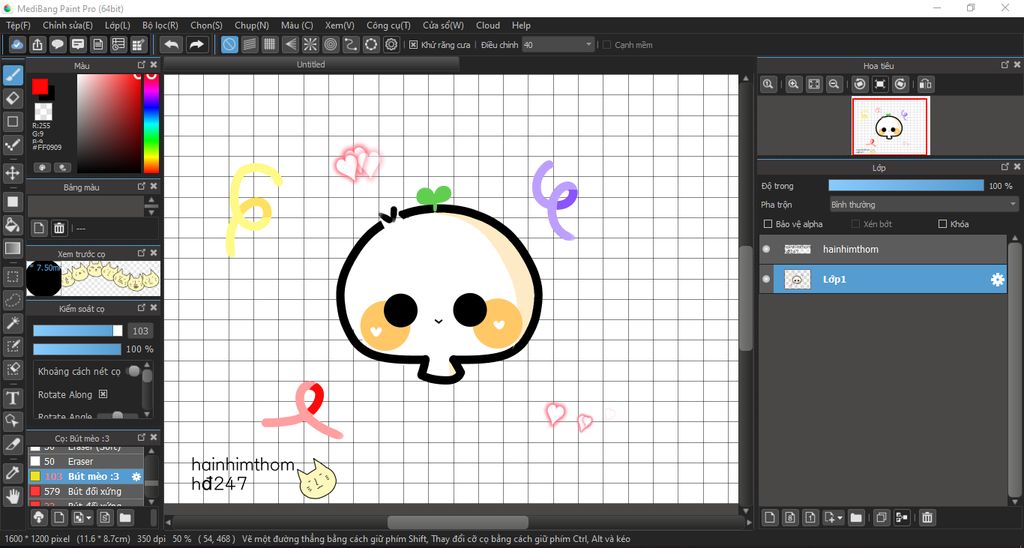
Task: Select Bút đối xứng 579 brush
Action: pyautogui.click(x=86, y=491)
